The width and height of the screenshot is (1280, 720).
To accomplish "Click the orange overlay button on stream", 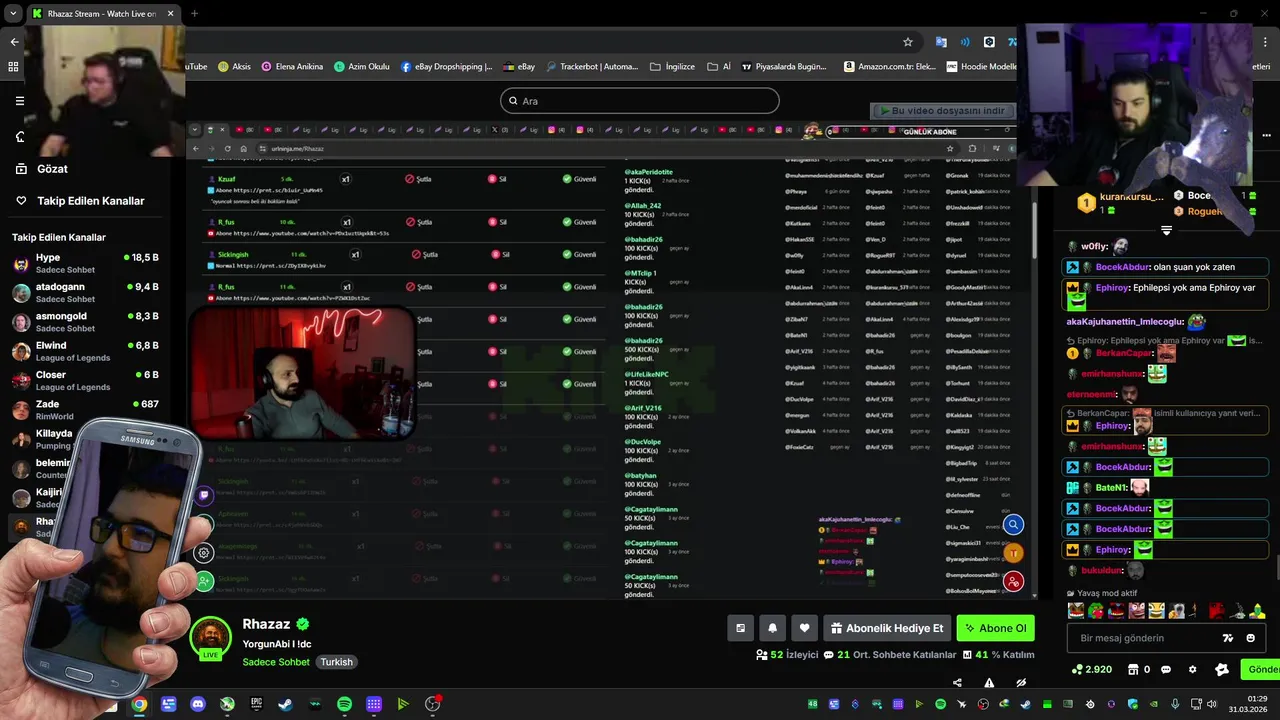I will [x=1013, y=553].
